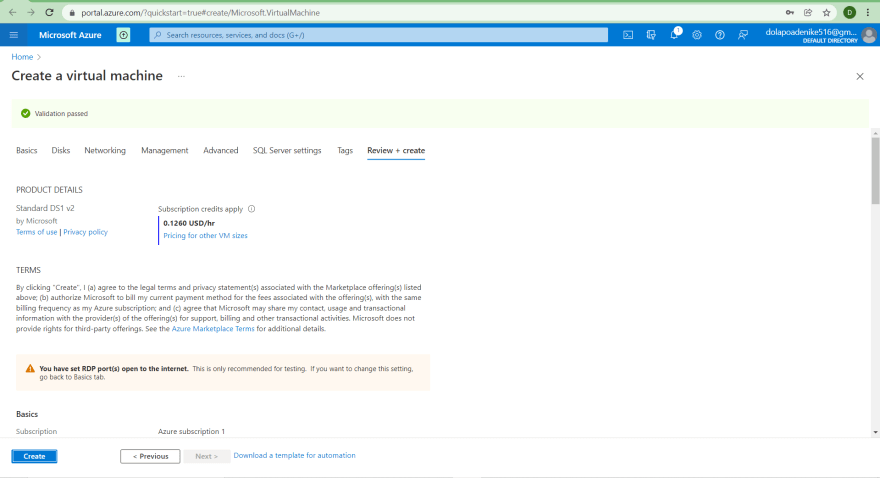The height and width of the screenshot is (478, 880).
Task: Click the Previous button
Action: (150, 456)
